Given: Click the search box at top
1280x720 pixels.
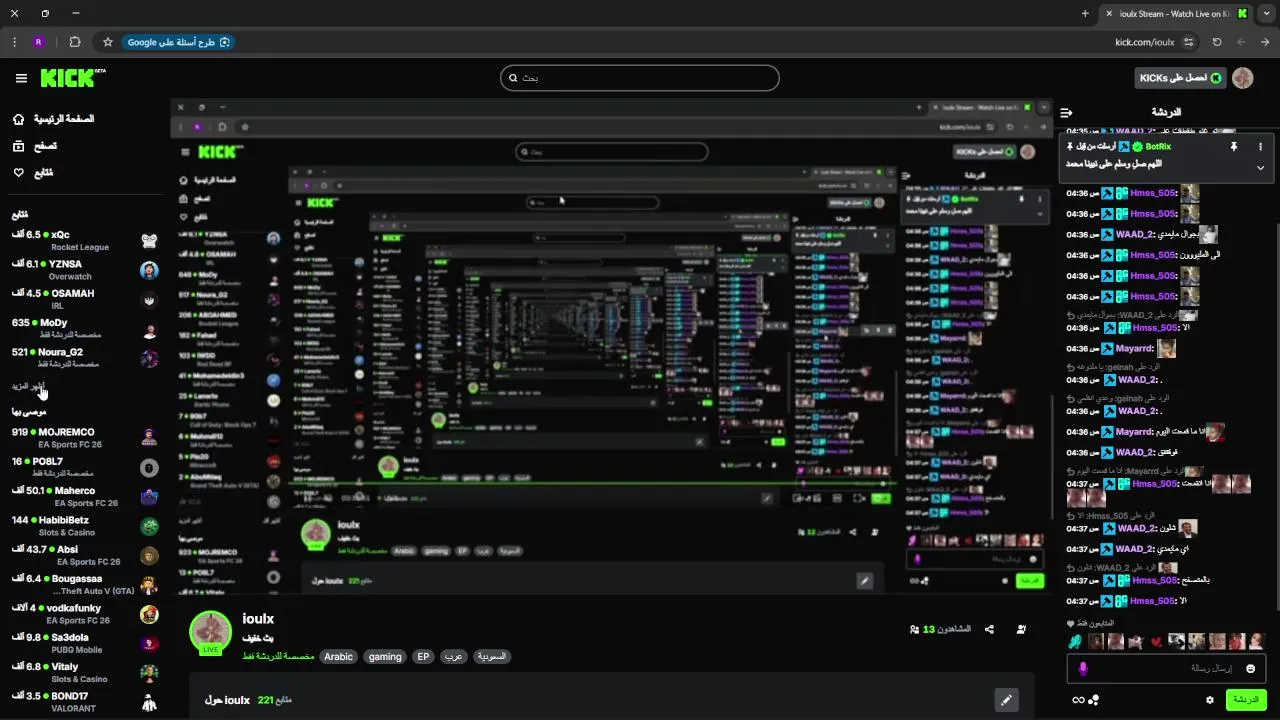Looking at the screenshot, I should (640, 78).
